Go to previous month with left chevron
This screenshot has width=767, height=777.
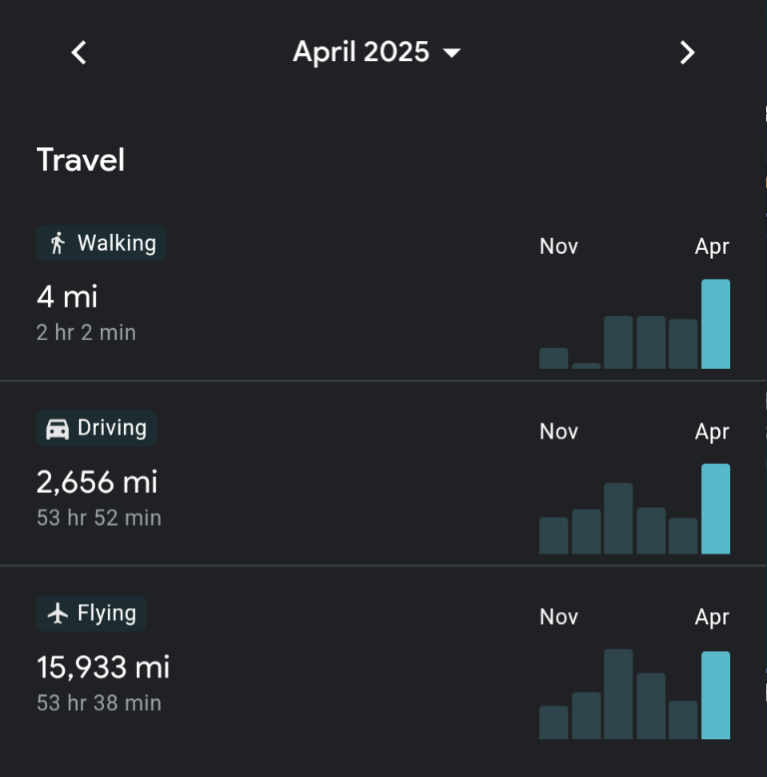(x=79, y=53)
